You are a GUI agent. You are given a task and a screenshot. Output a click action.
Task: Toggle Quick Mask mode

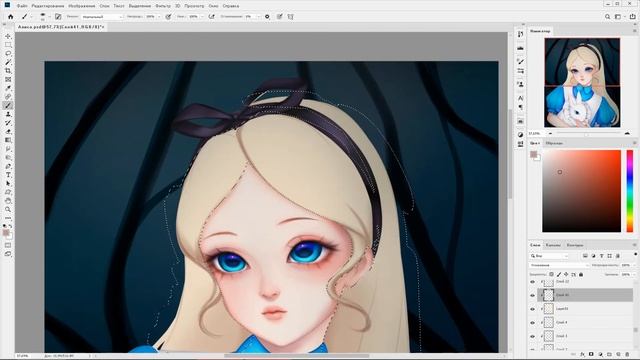click(x=8, y=245)
